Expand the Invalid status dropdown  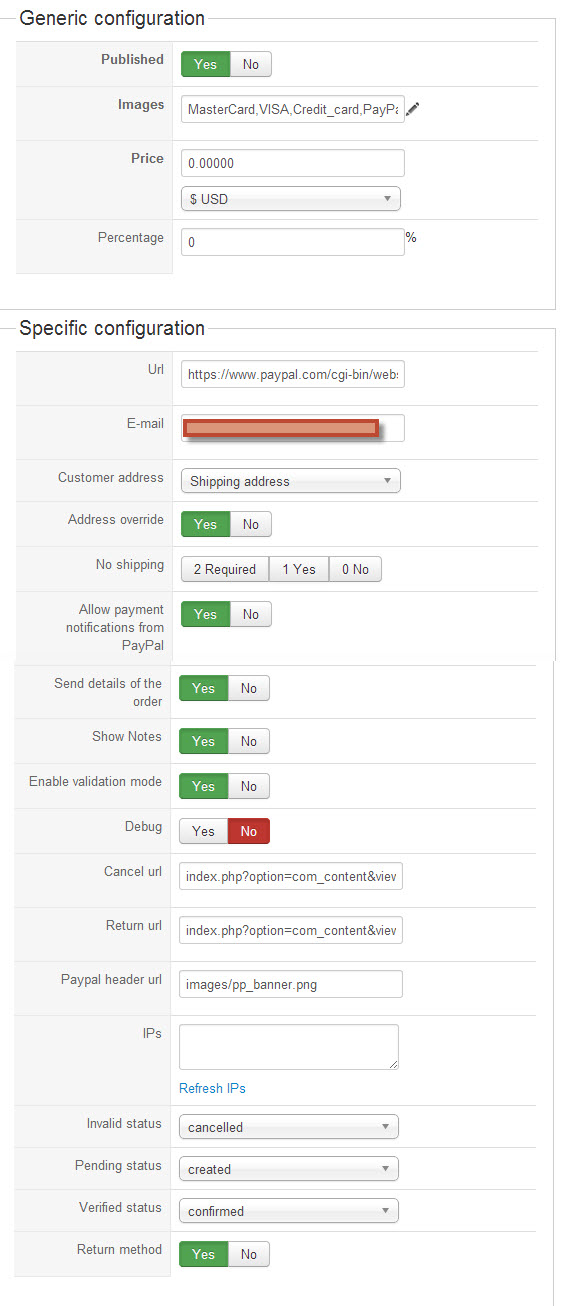[289, 1127]
